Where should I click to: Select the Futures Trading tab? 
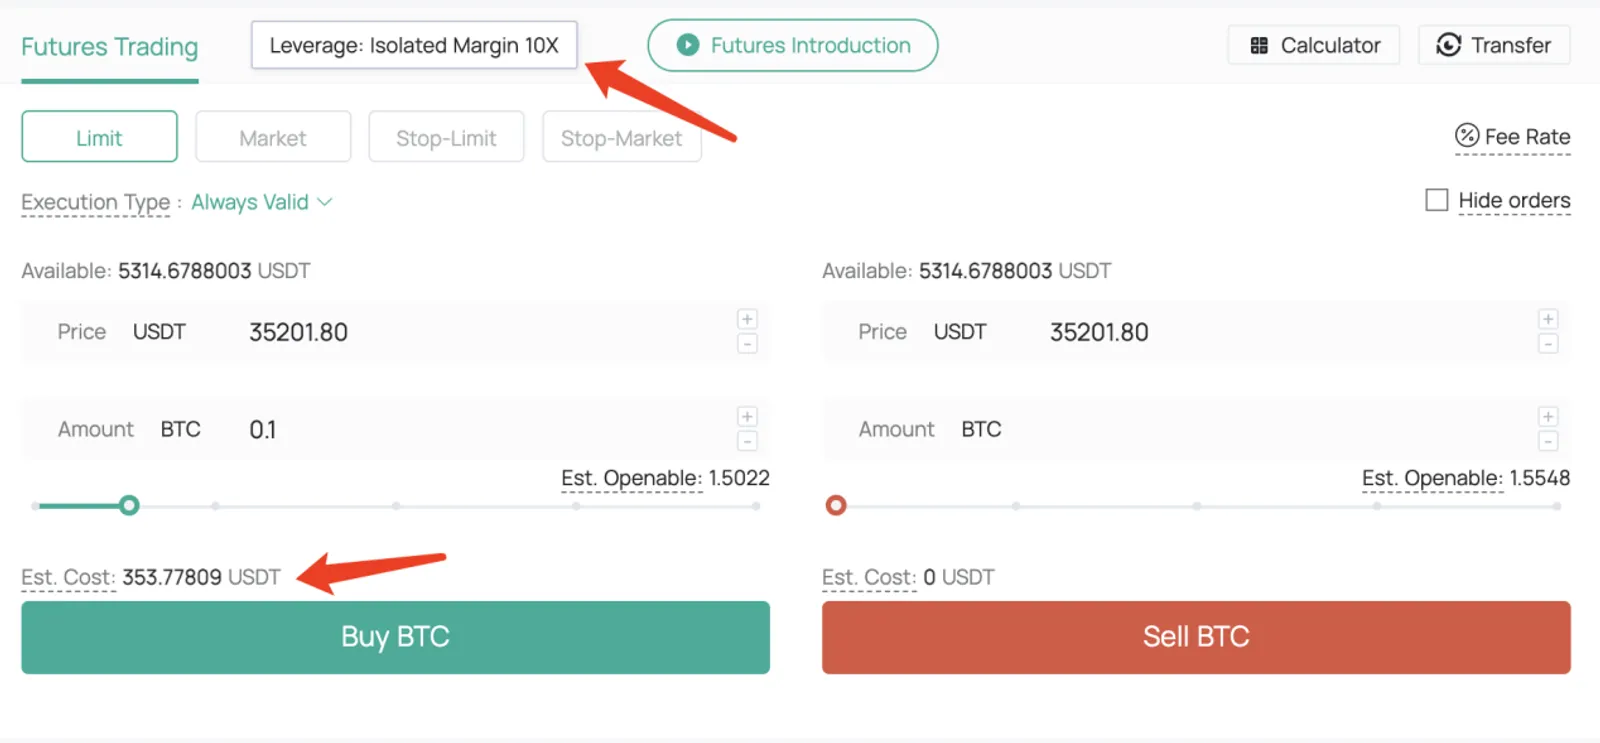coord(110,47)
